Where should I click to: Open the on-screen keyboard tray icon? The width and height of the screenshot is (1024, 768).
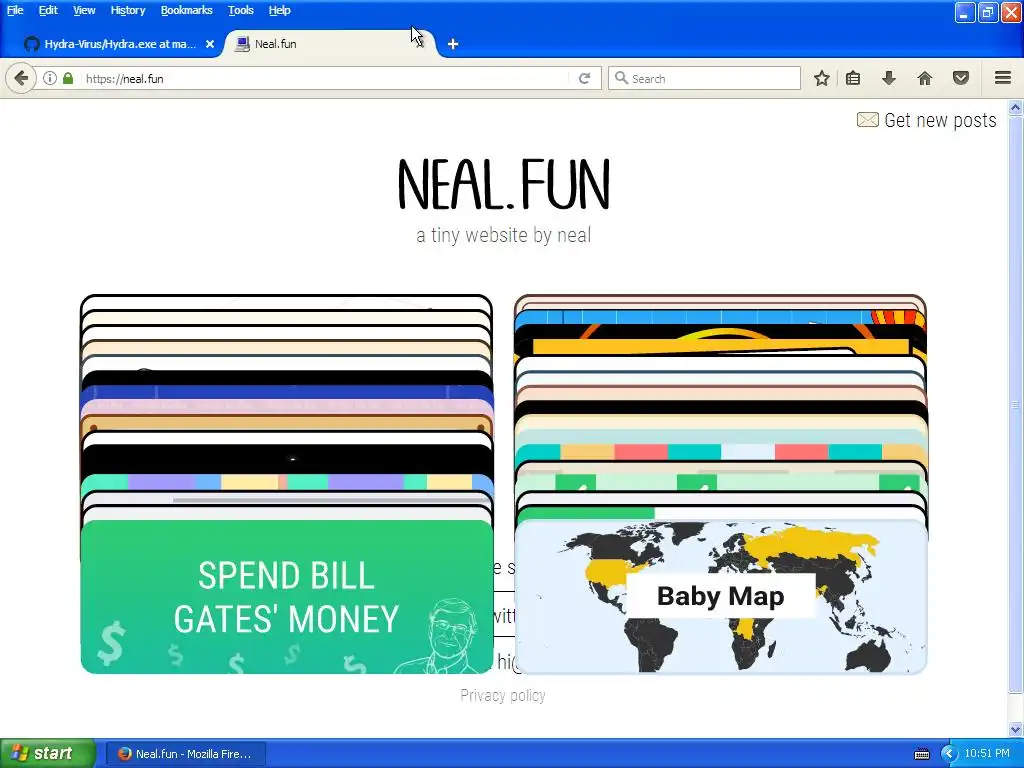[921, 754]
